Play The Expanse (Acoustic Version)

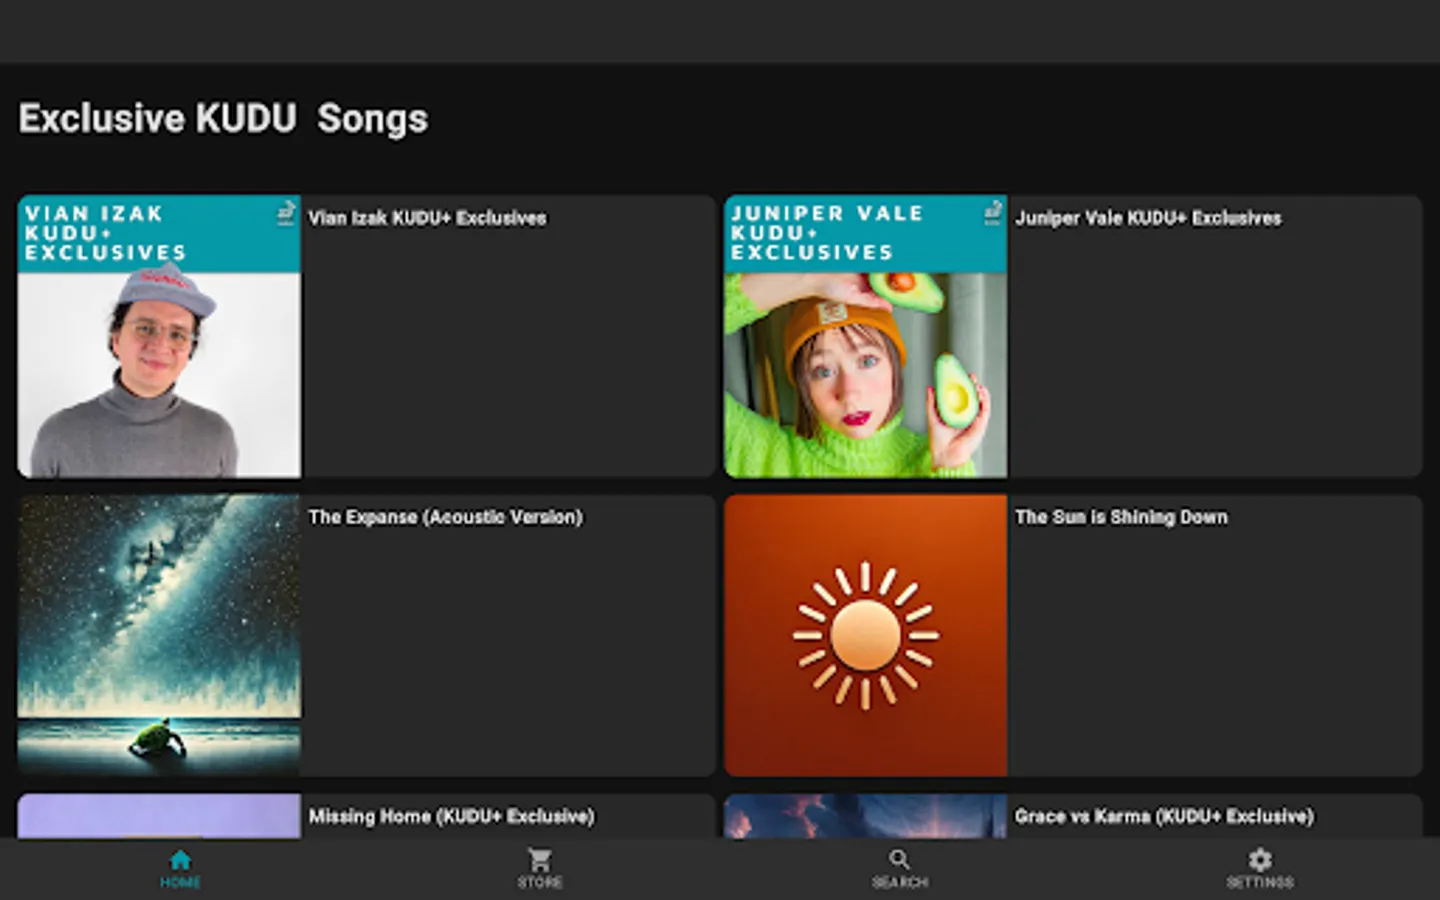point(446,517)
